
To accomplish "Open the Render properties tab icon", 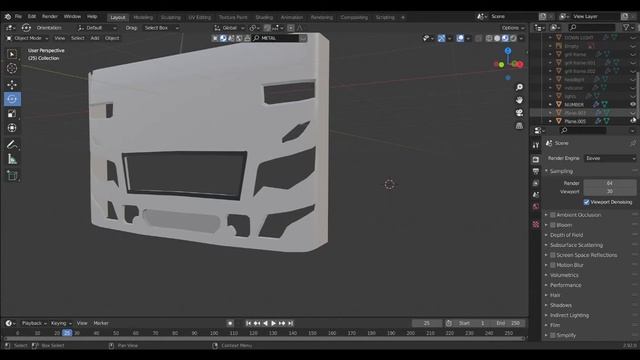I will (x=536, y=160).
